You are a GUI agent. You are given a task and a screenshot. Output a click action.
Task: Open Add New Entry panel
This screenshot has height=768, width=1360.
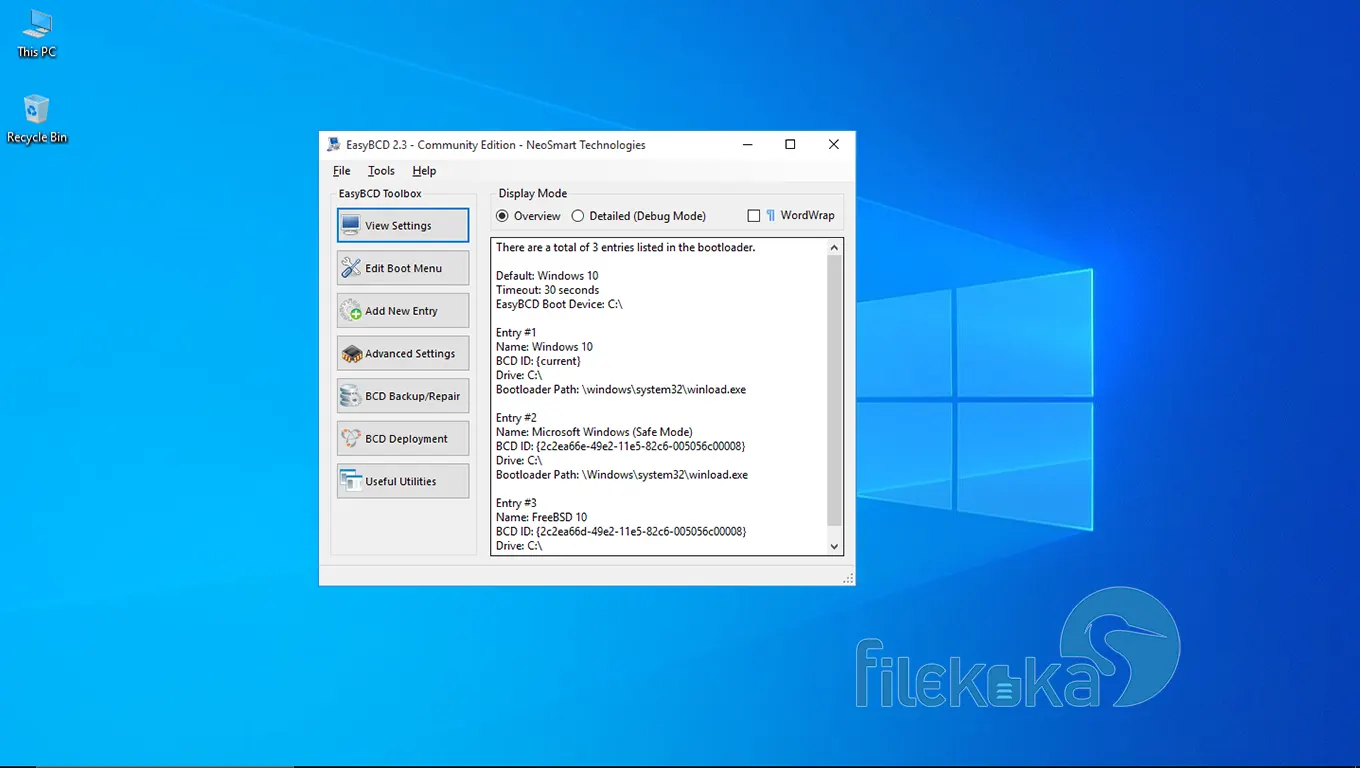[x=402, y=311]
